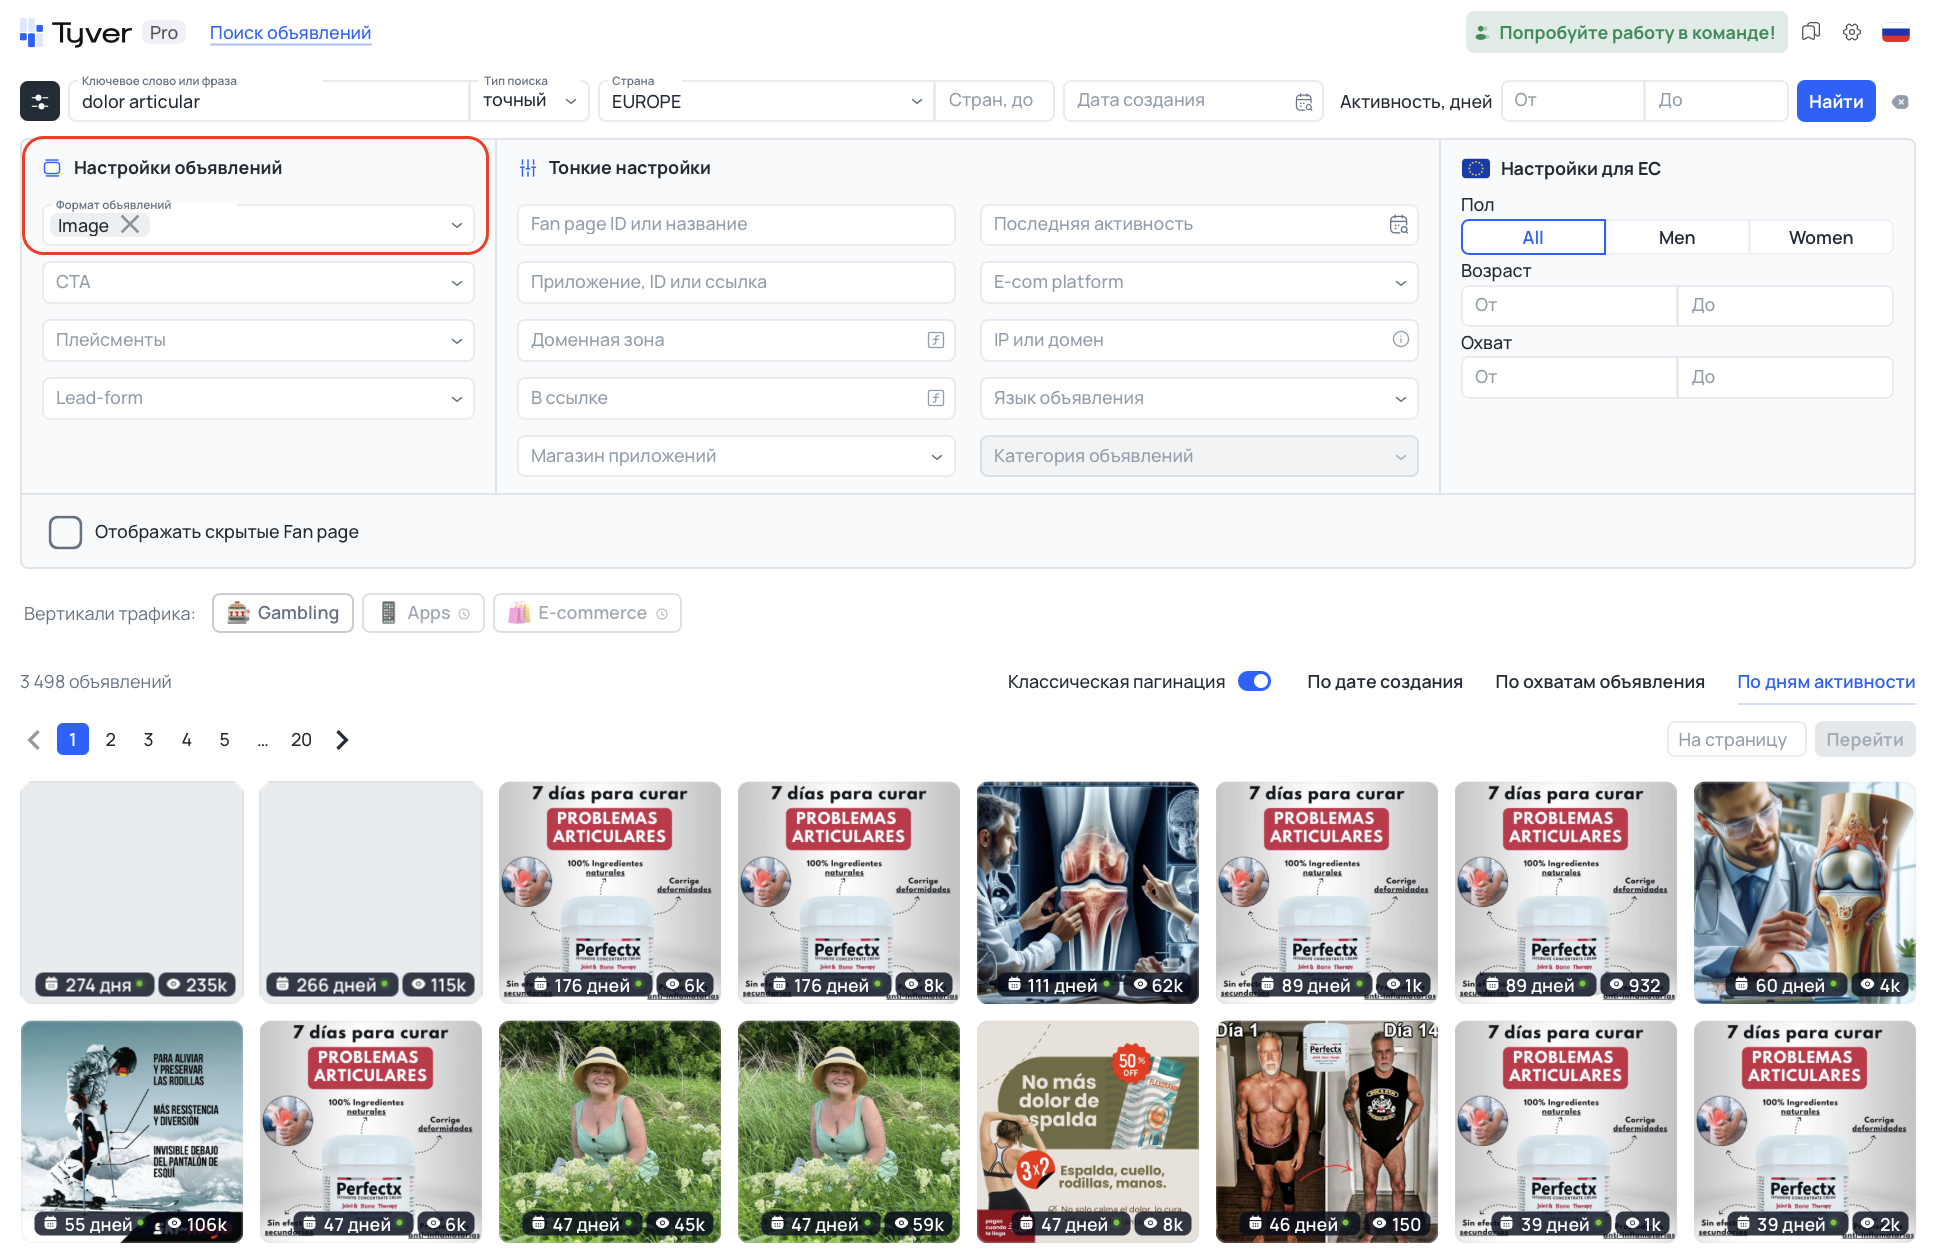Open the Плейсменты dropdown
This screenshot has width=1950, height=1254.
pos(258,341)
